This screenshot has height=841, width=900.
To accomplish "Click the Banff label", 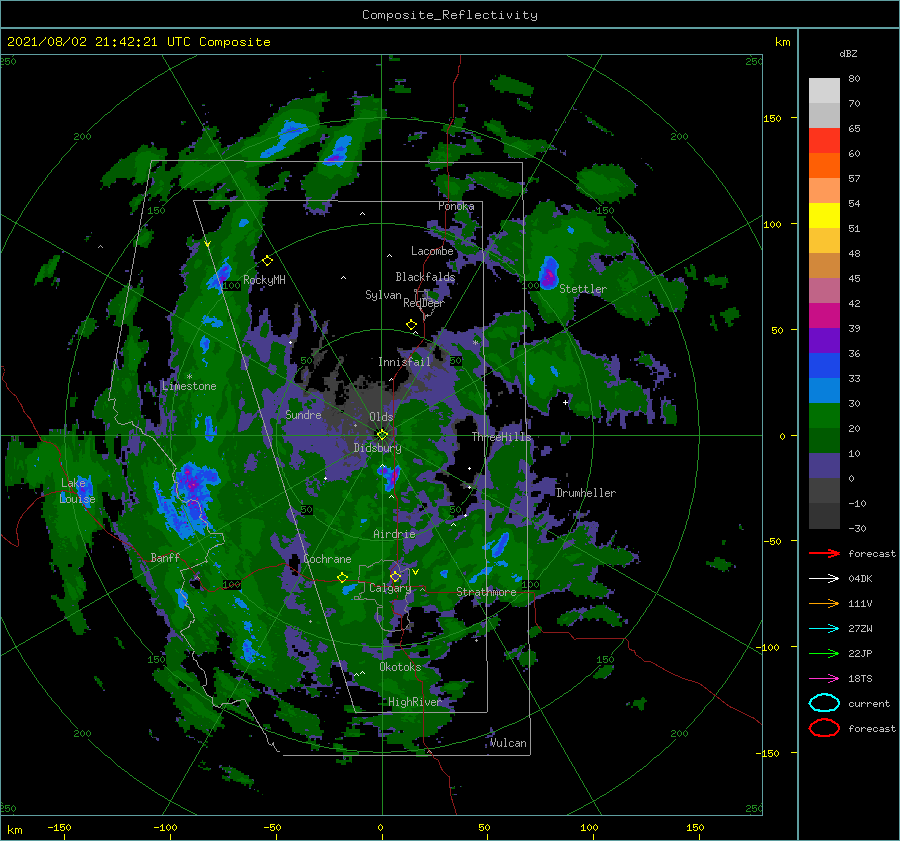I will click(165, 557).
